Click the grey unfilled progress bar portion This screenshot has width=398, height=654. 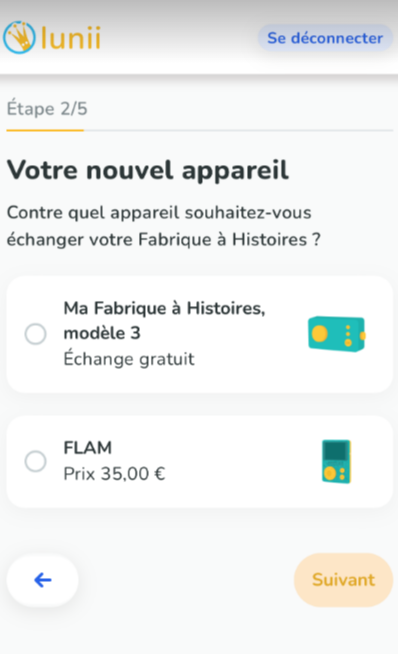(238, 130)
